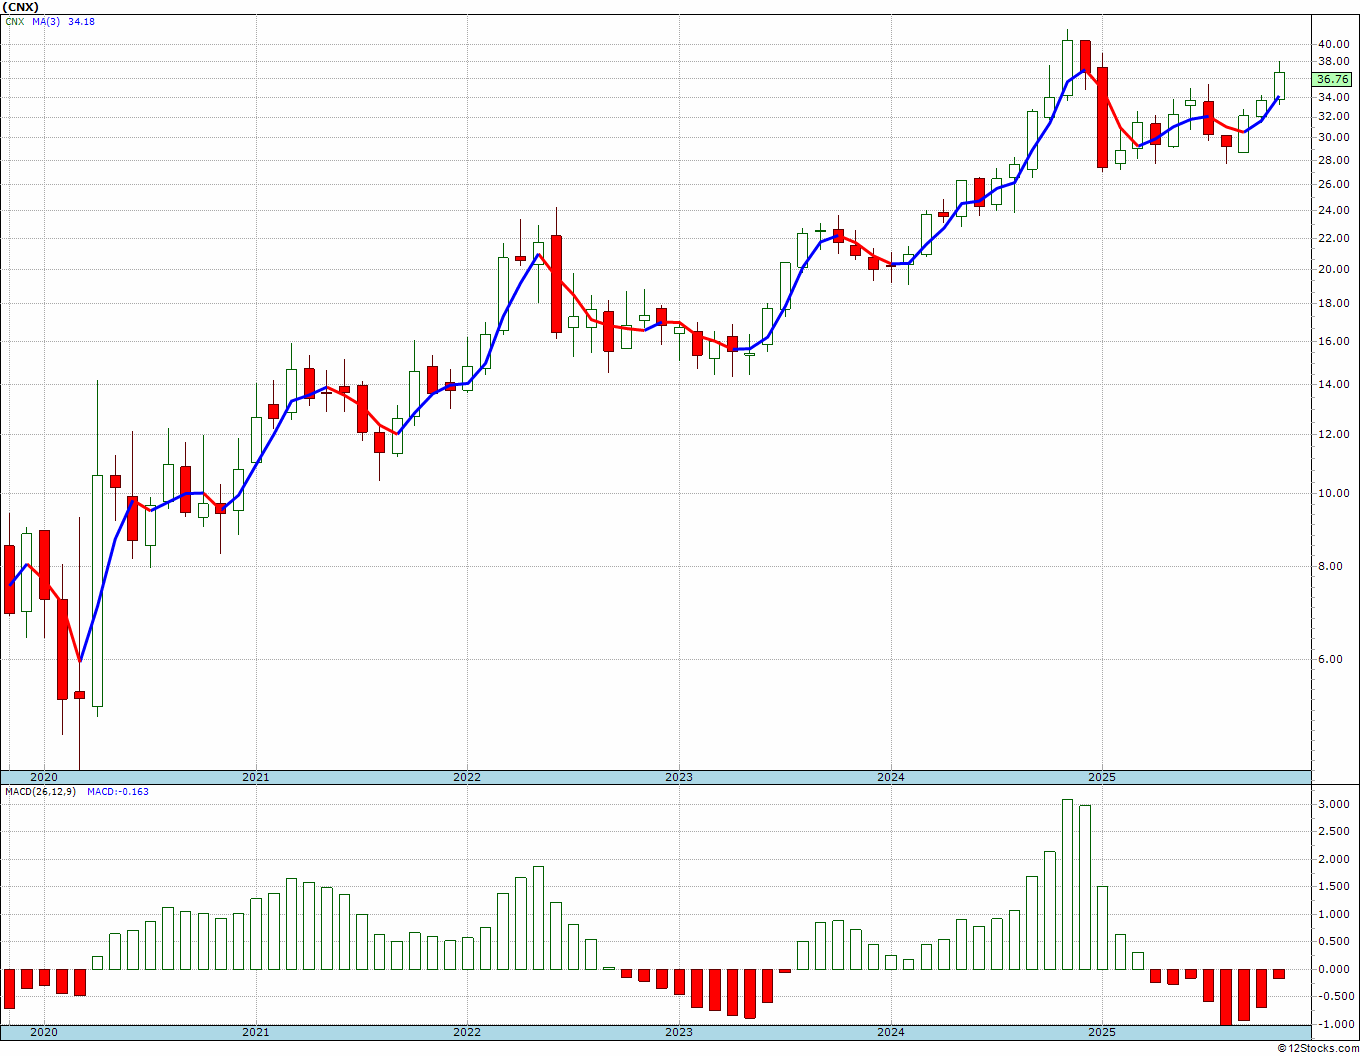The width and height of the screenshot is (1360, 1056).
Task: Click the "1.000" MACD axis label
Action: tap(1333, 914)
